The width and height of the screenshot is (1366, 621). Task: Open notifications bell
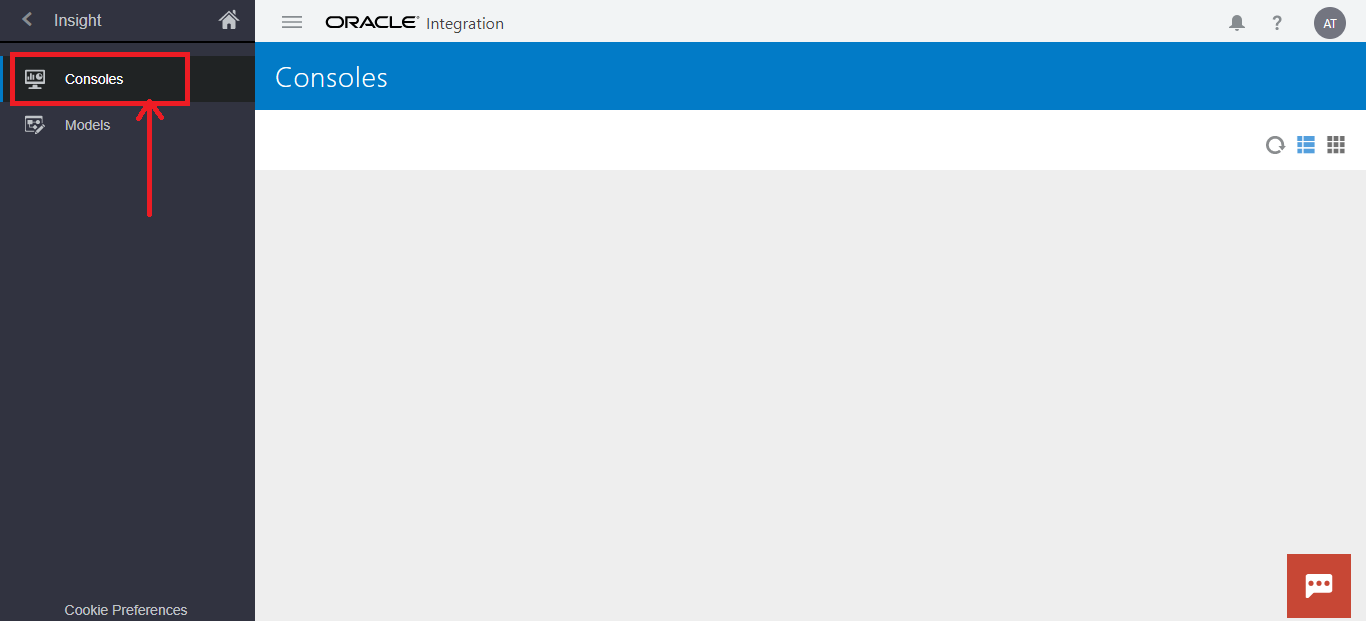[x=1237, y=23]
